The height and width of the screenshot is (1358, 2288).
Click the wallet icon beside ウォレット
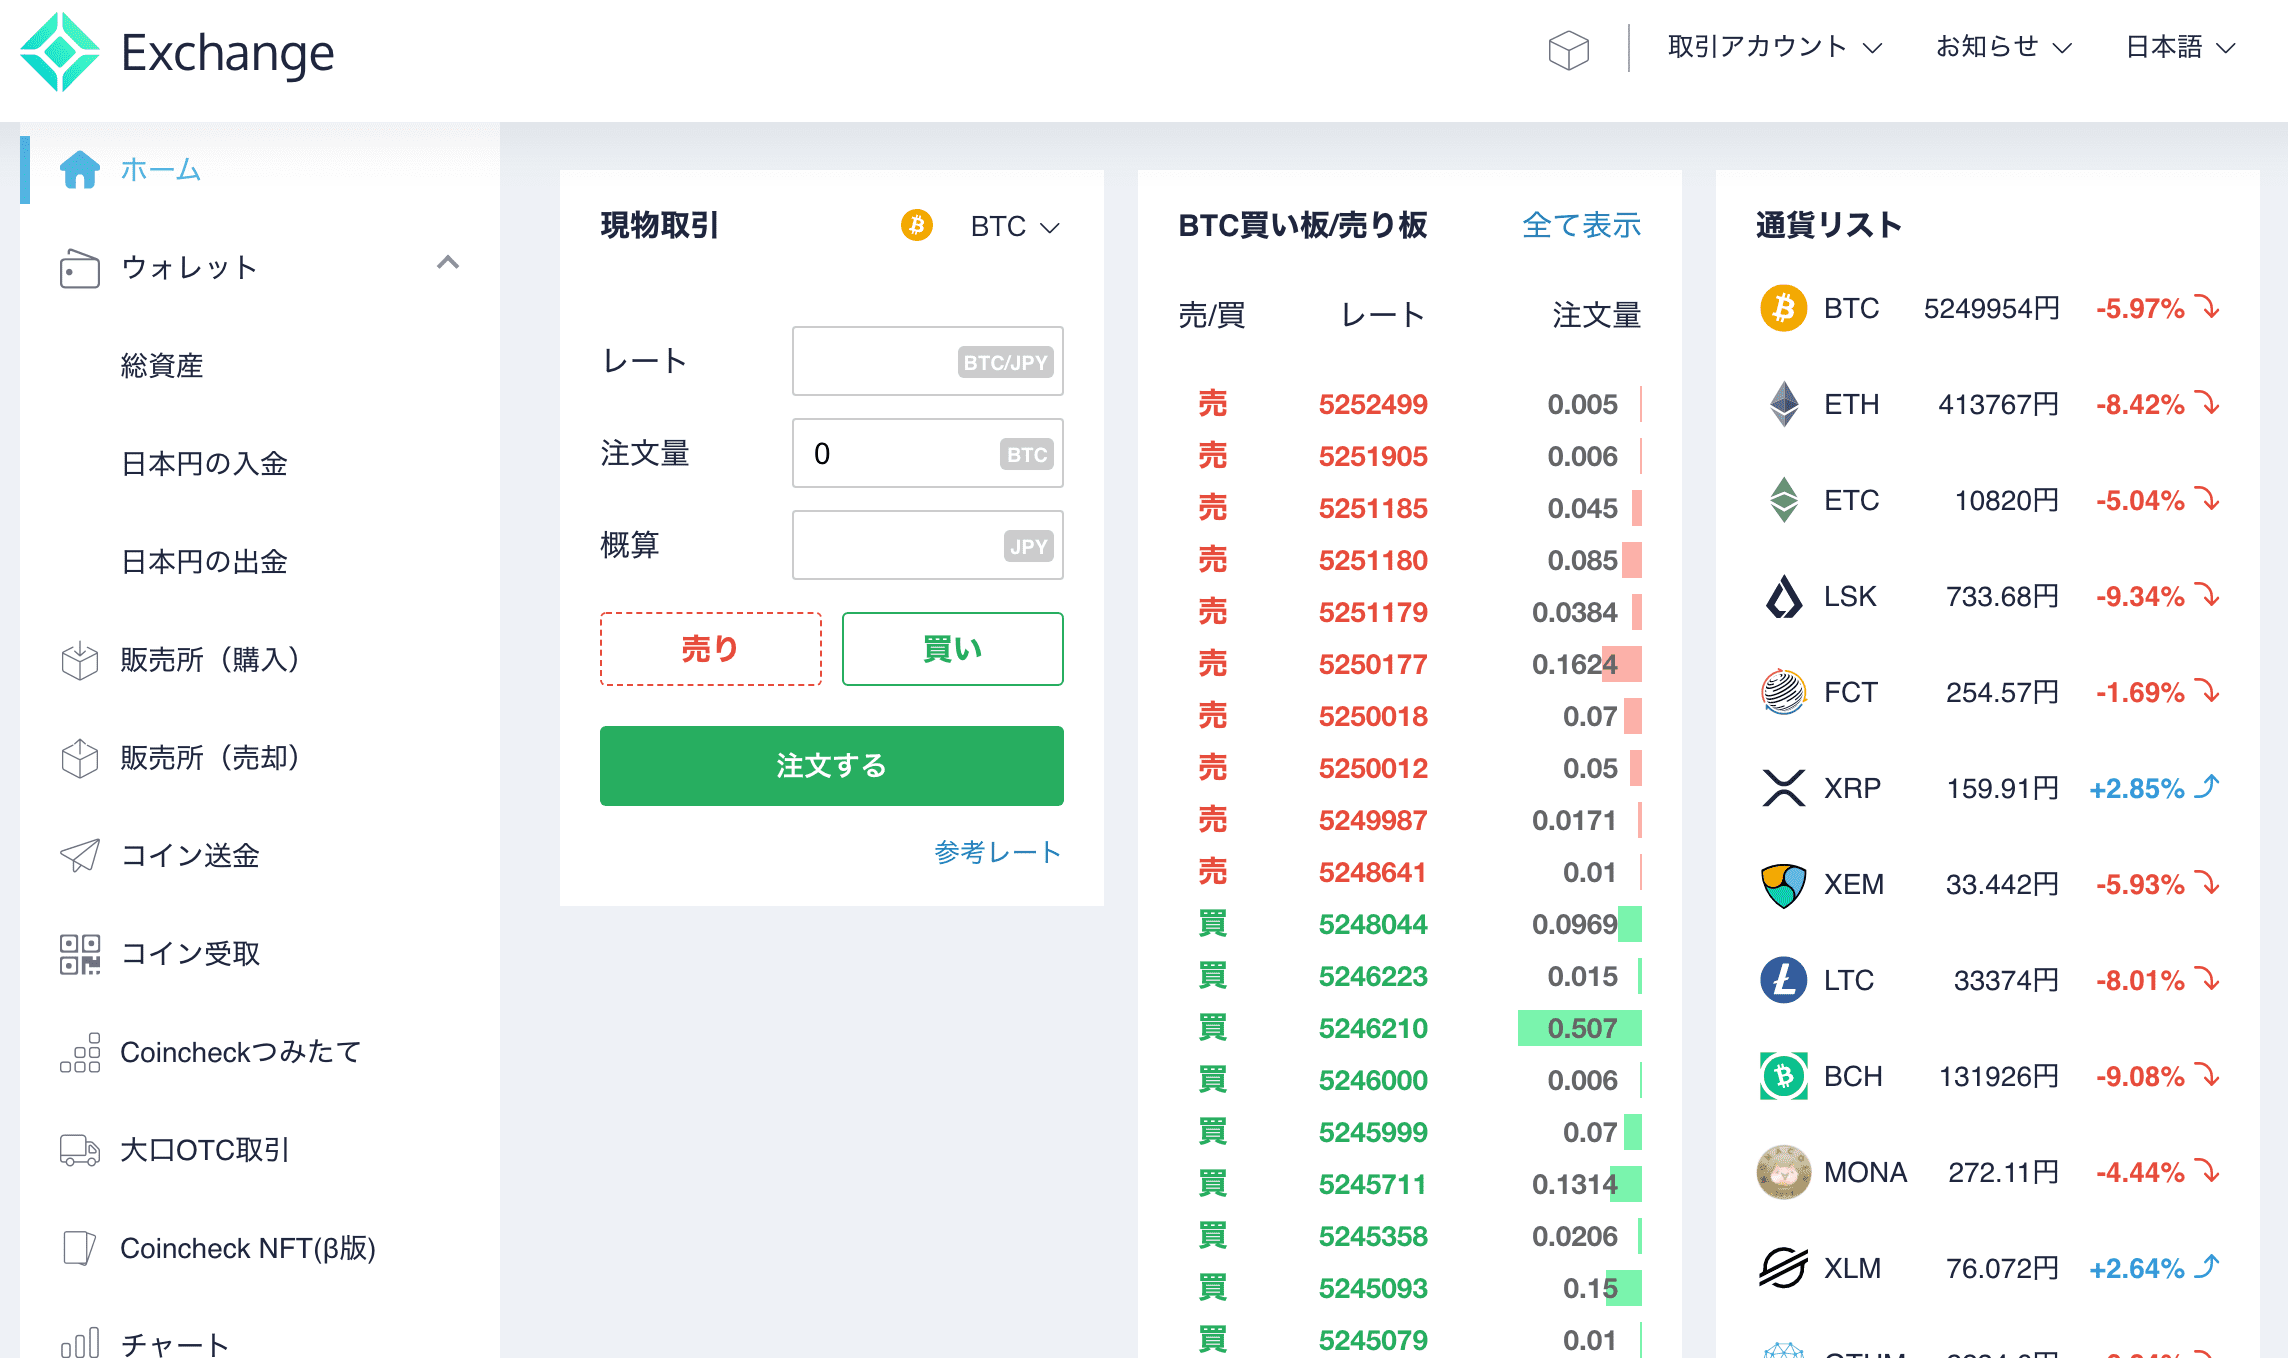(x=79, y=268)
